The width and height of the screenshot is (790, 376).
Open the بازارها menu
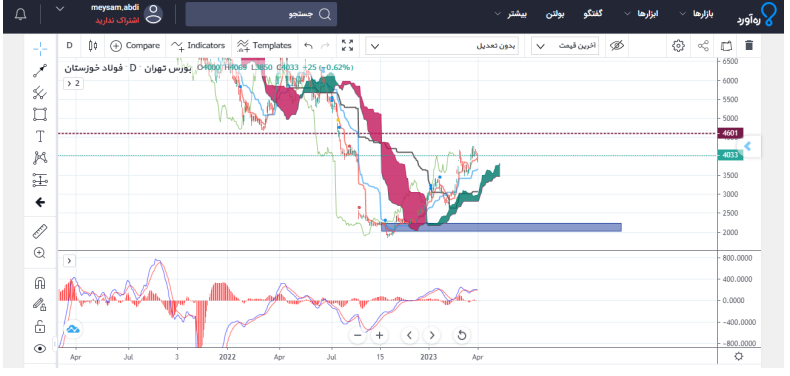[x=698, y=14]
